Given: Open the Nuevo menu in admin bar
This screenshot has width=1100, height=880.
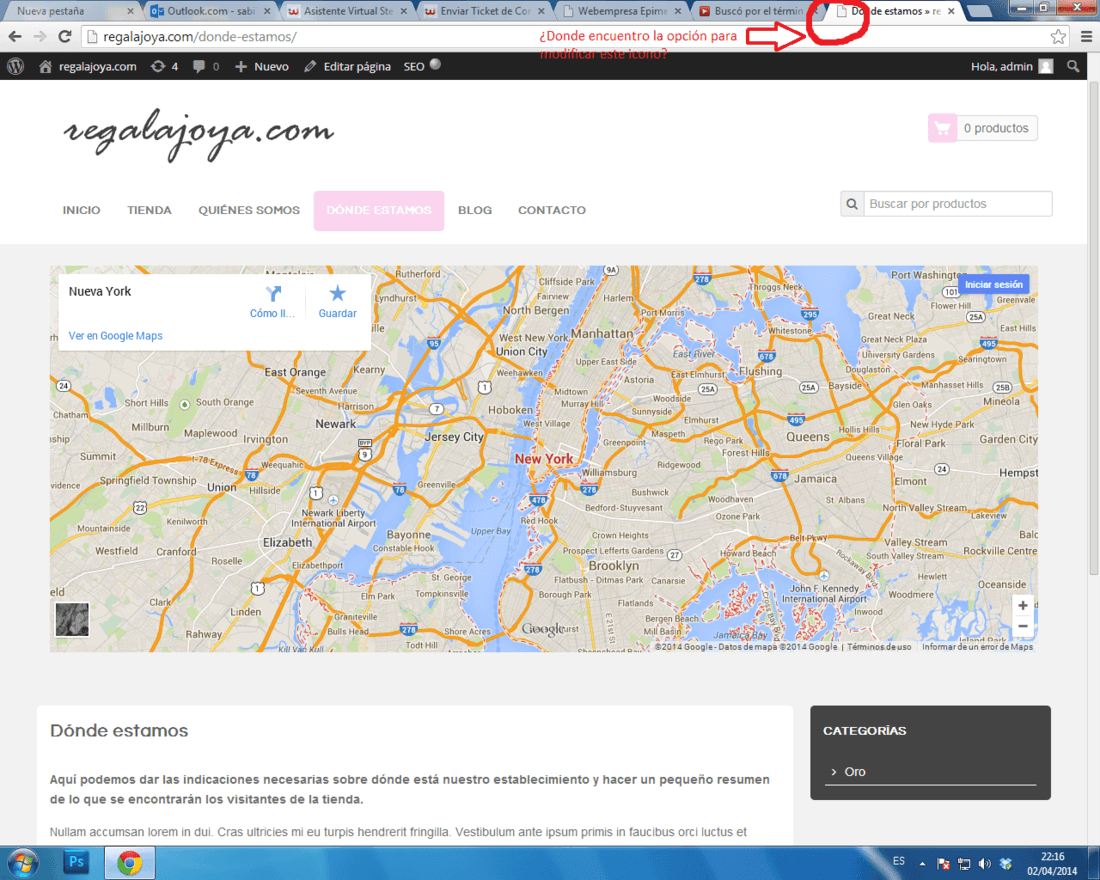Looking at the screenshot, I should [262, 66].
